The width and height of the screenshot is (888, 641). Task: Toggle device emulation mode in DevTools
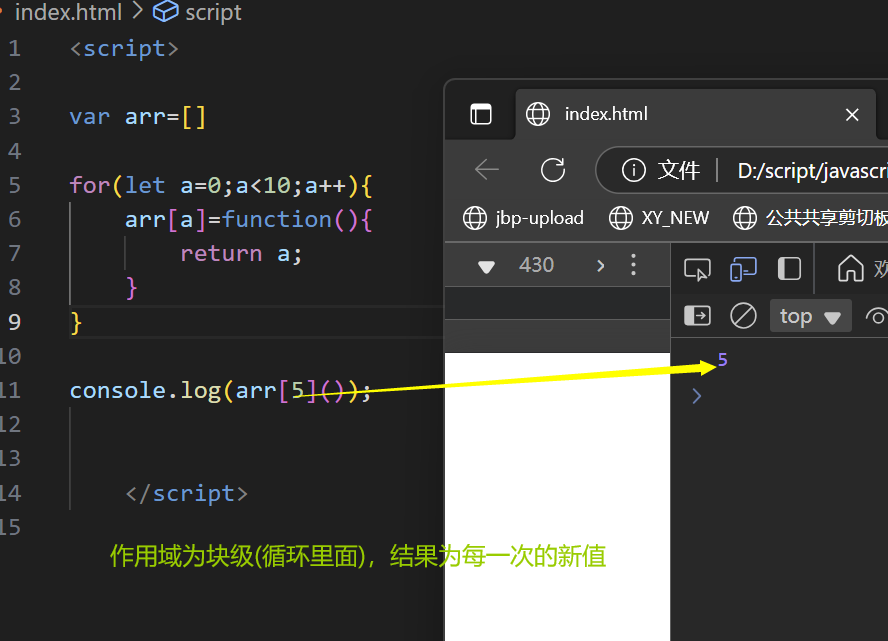click(x=742, y=268)
